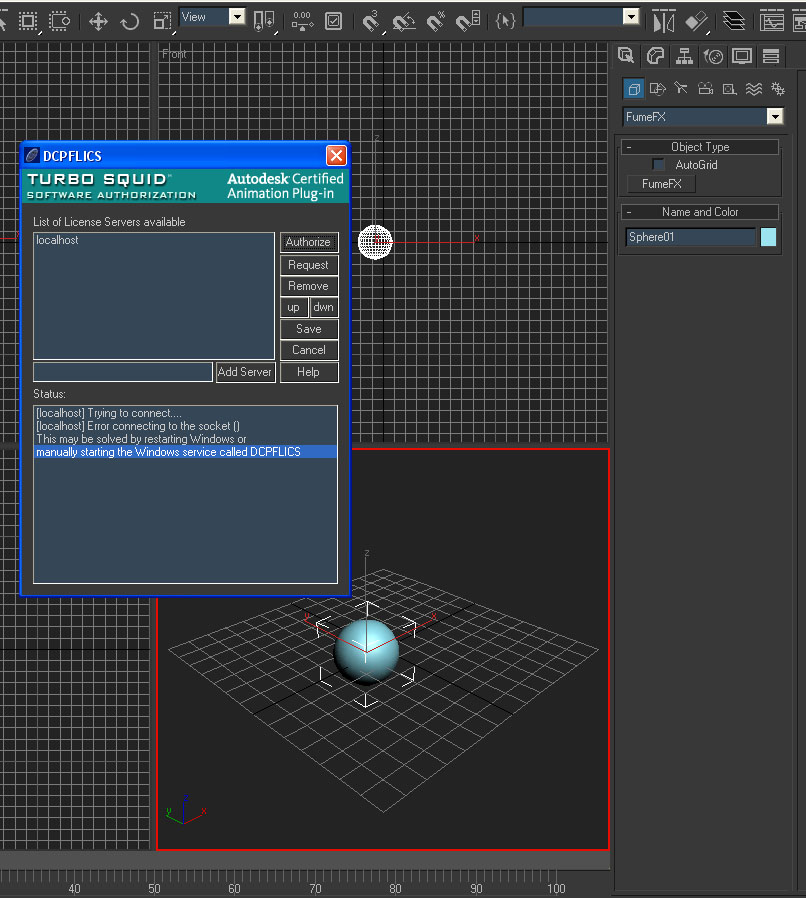Click the FumeFX object type button
Viewport: 806px width, 898px height.
tap(662, 184)
